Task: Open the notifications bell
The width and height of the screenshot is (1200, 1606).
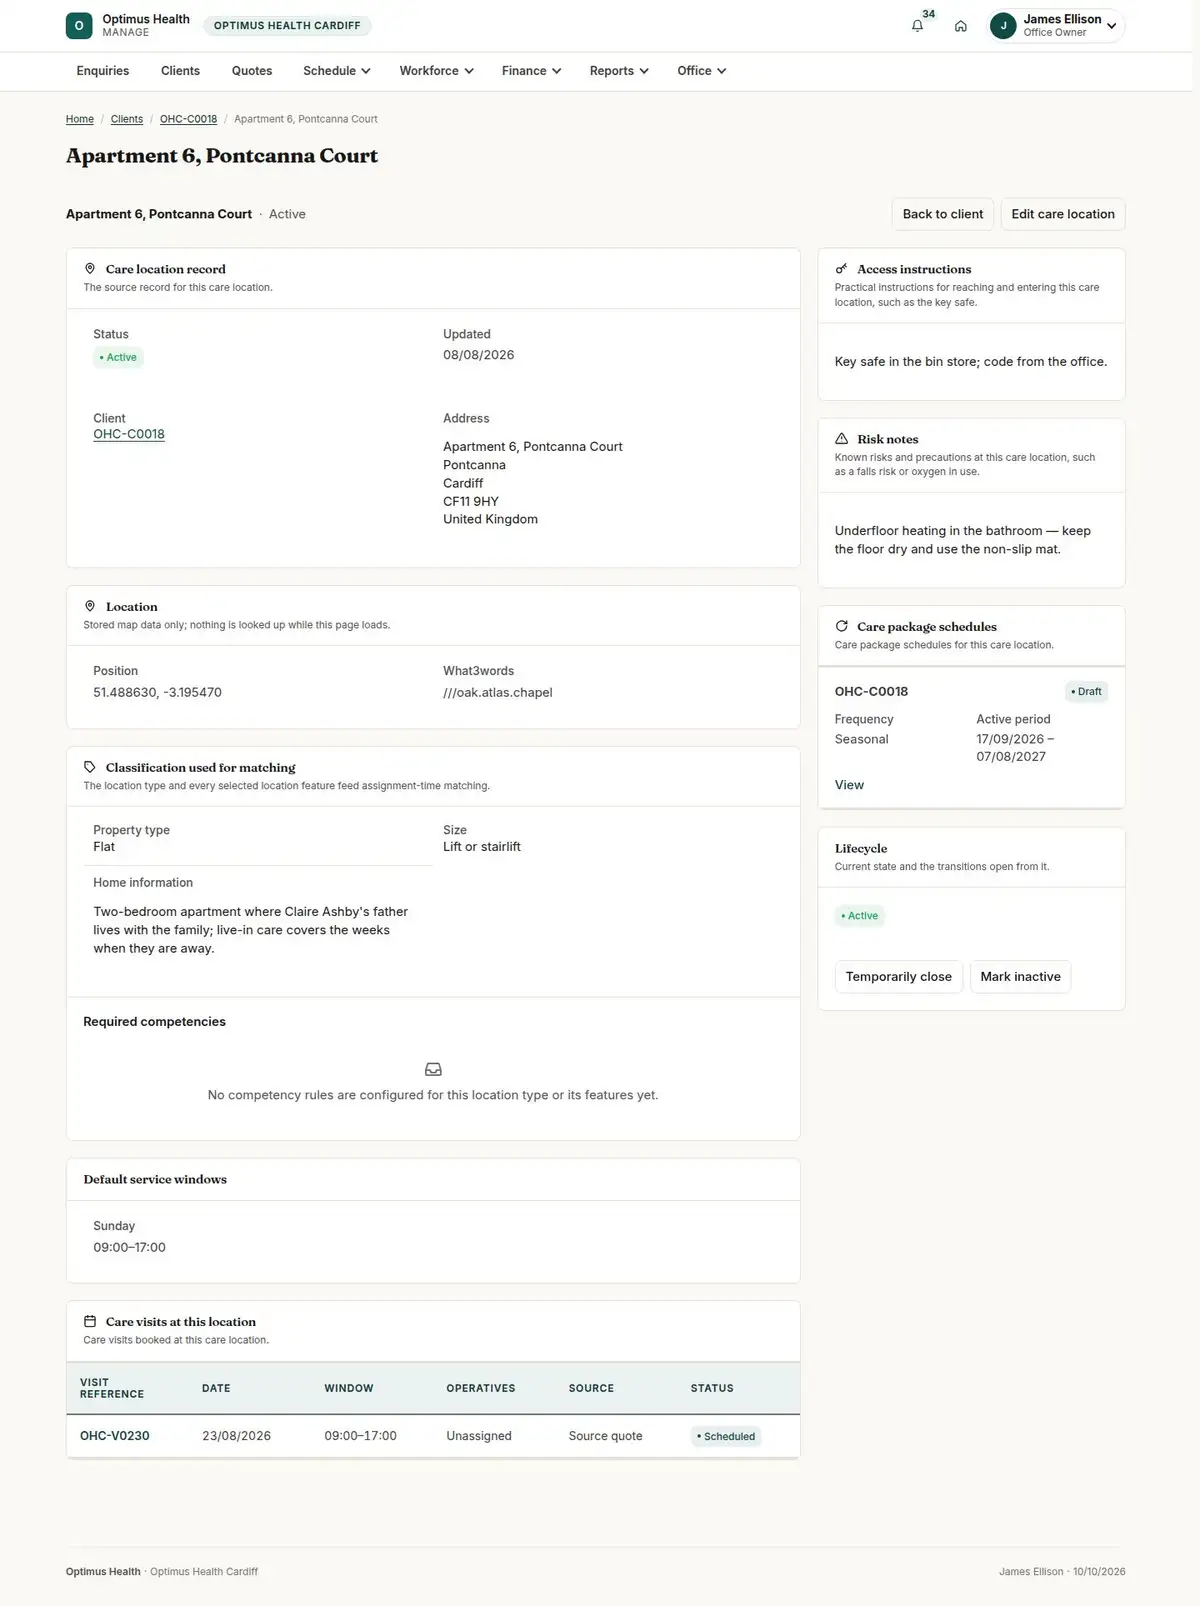Action: point(917,26)
